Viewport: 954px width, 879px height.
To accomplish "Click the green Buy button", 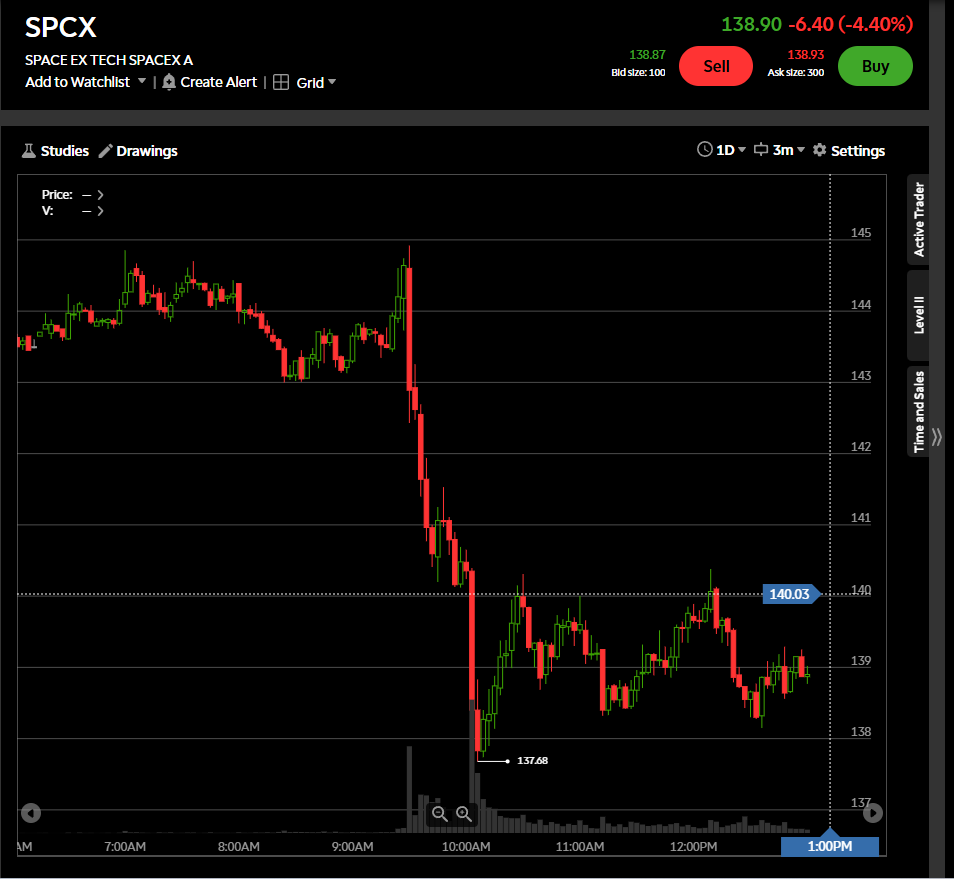I will [x=875, y=66].
